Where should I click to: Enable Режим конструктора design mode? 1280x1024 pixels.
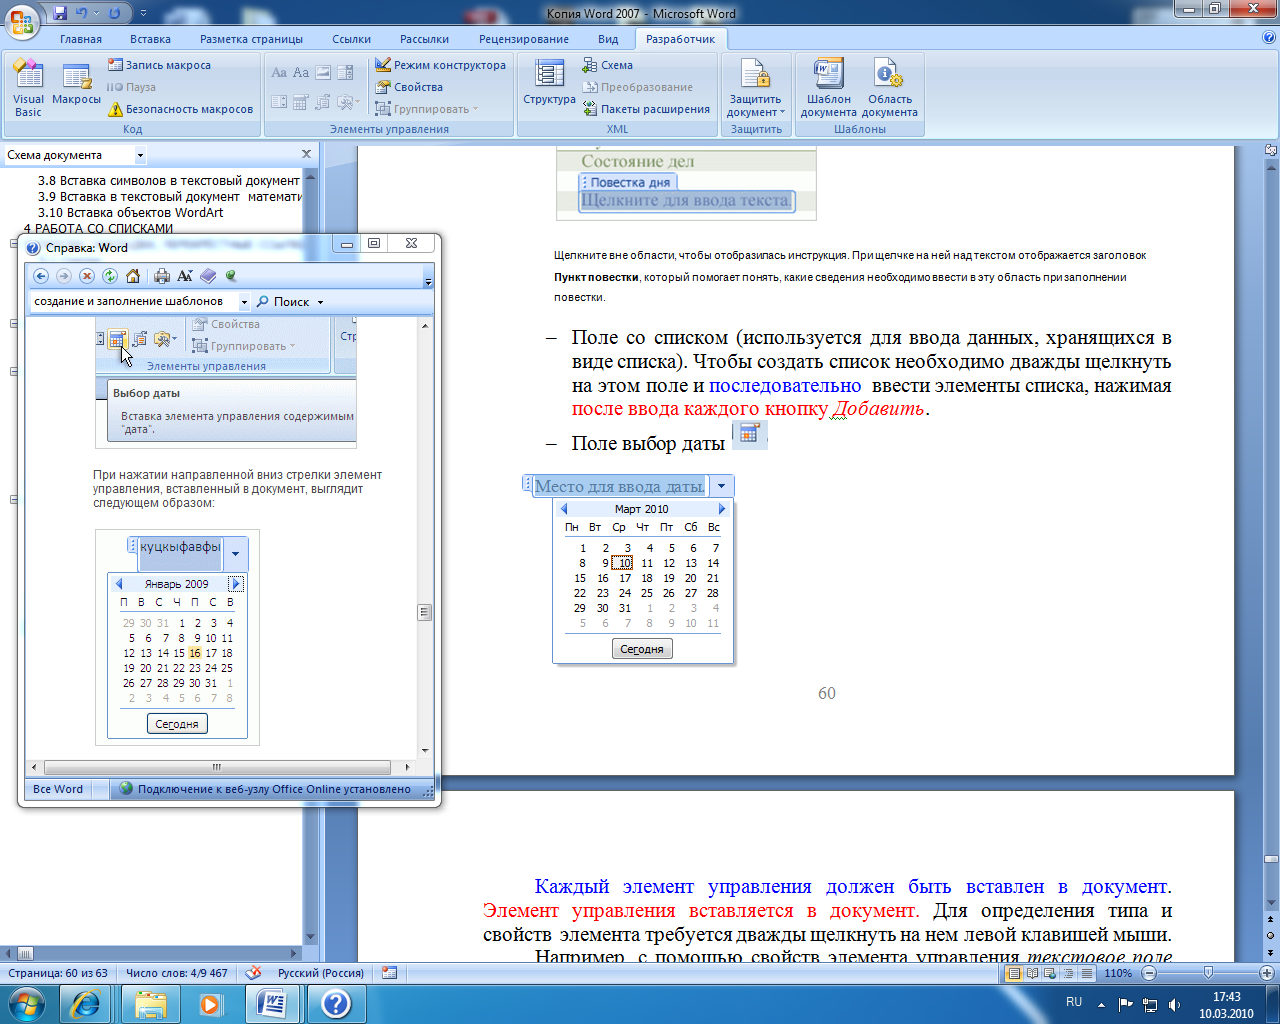point(441,65)
